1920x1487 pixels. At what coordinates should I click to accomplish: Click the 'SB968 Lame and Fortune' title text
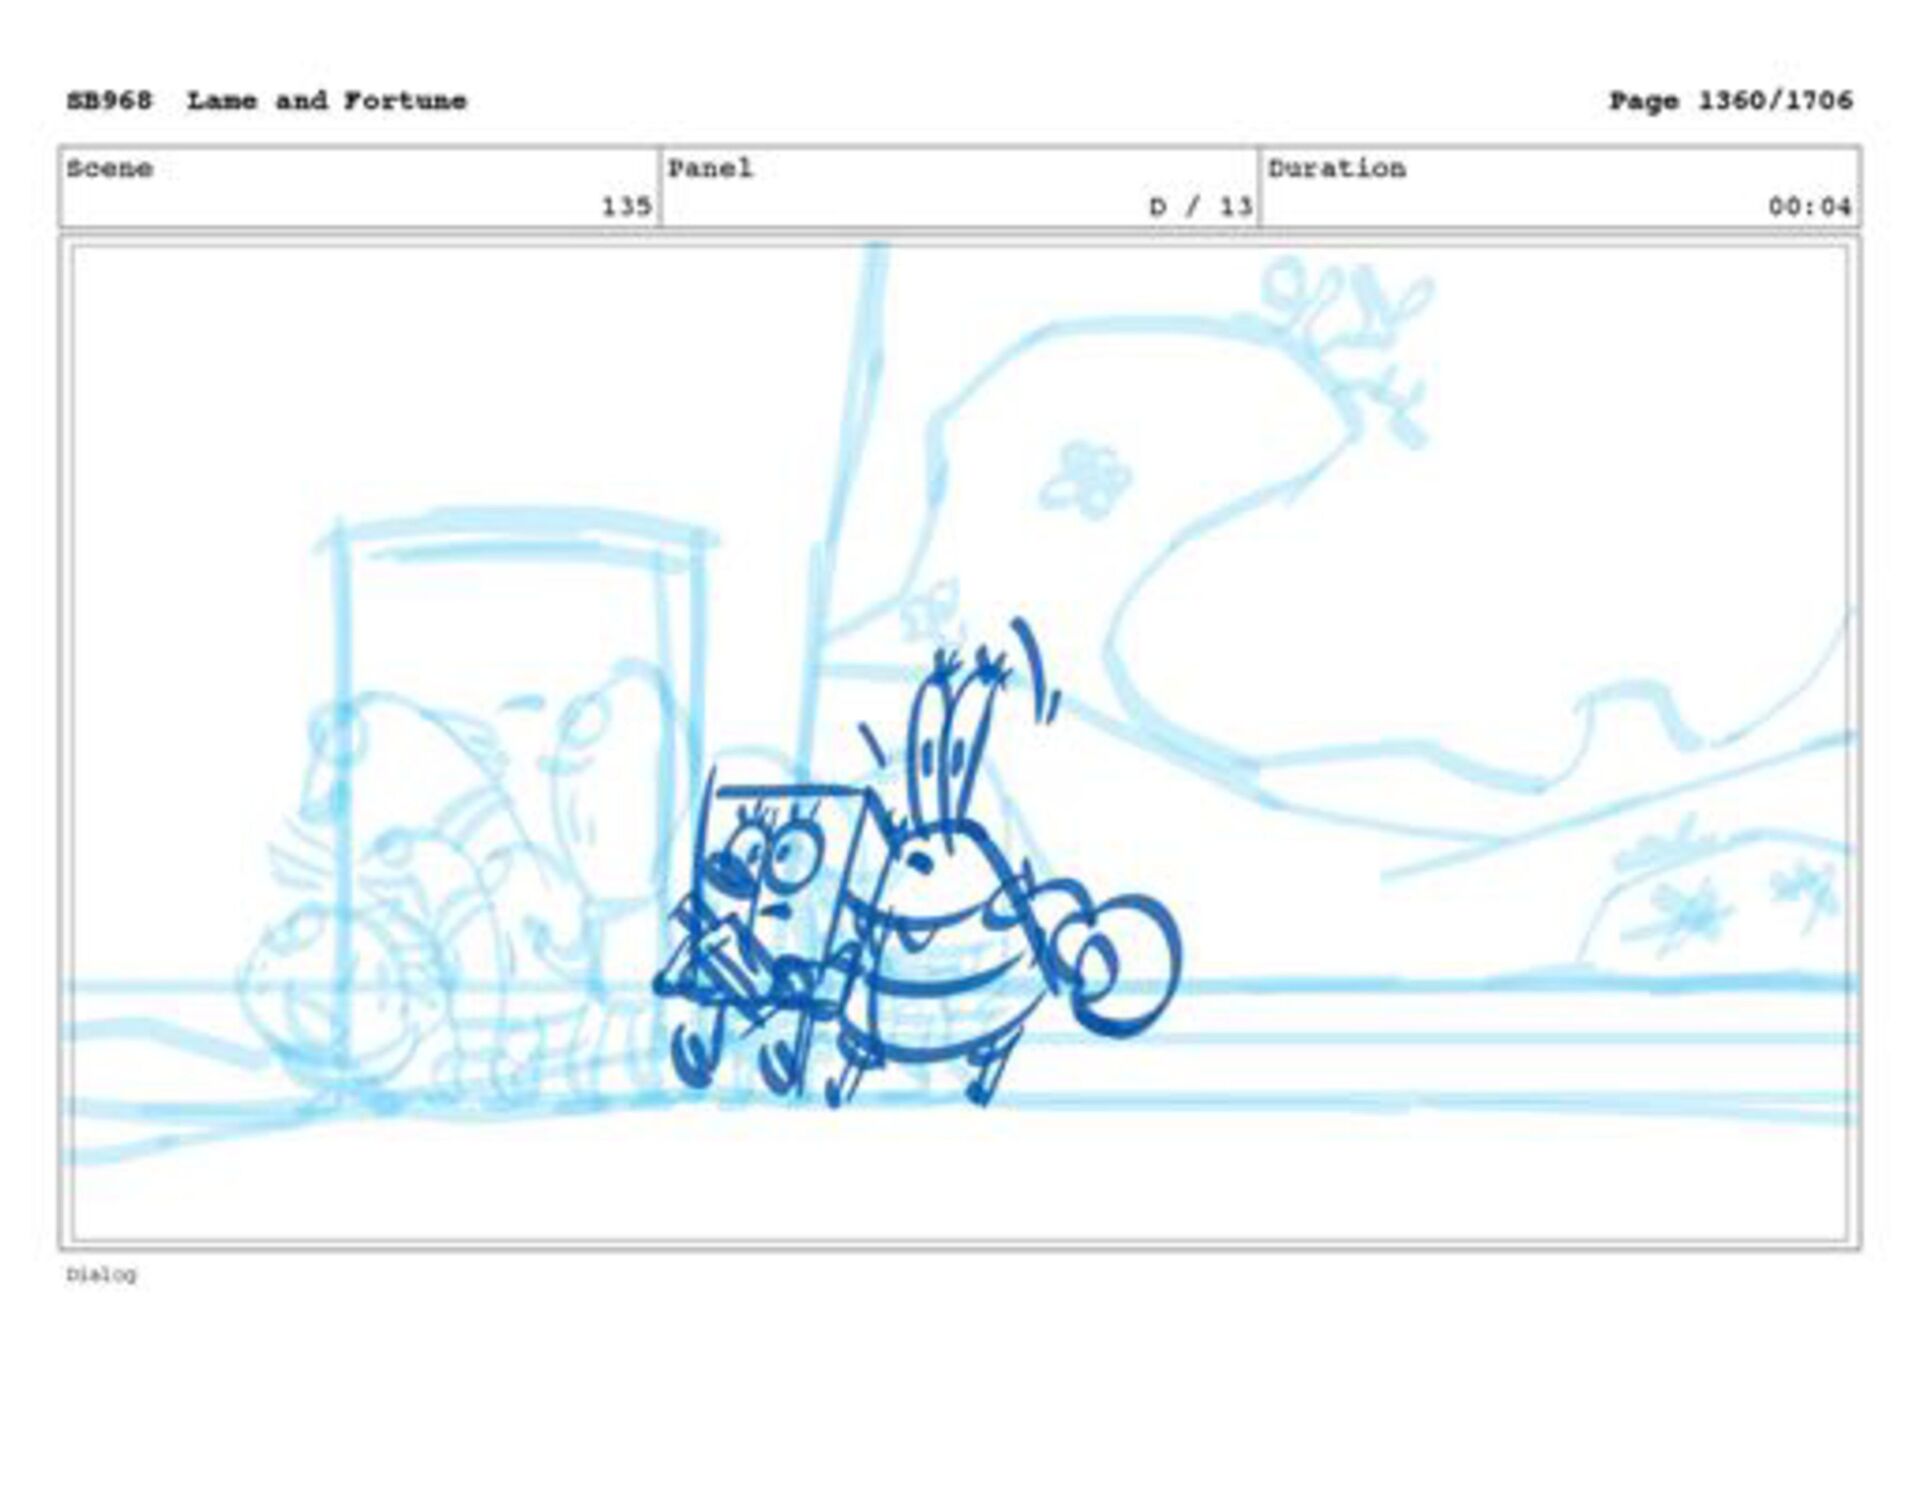(267, 101)
